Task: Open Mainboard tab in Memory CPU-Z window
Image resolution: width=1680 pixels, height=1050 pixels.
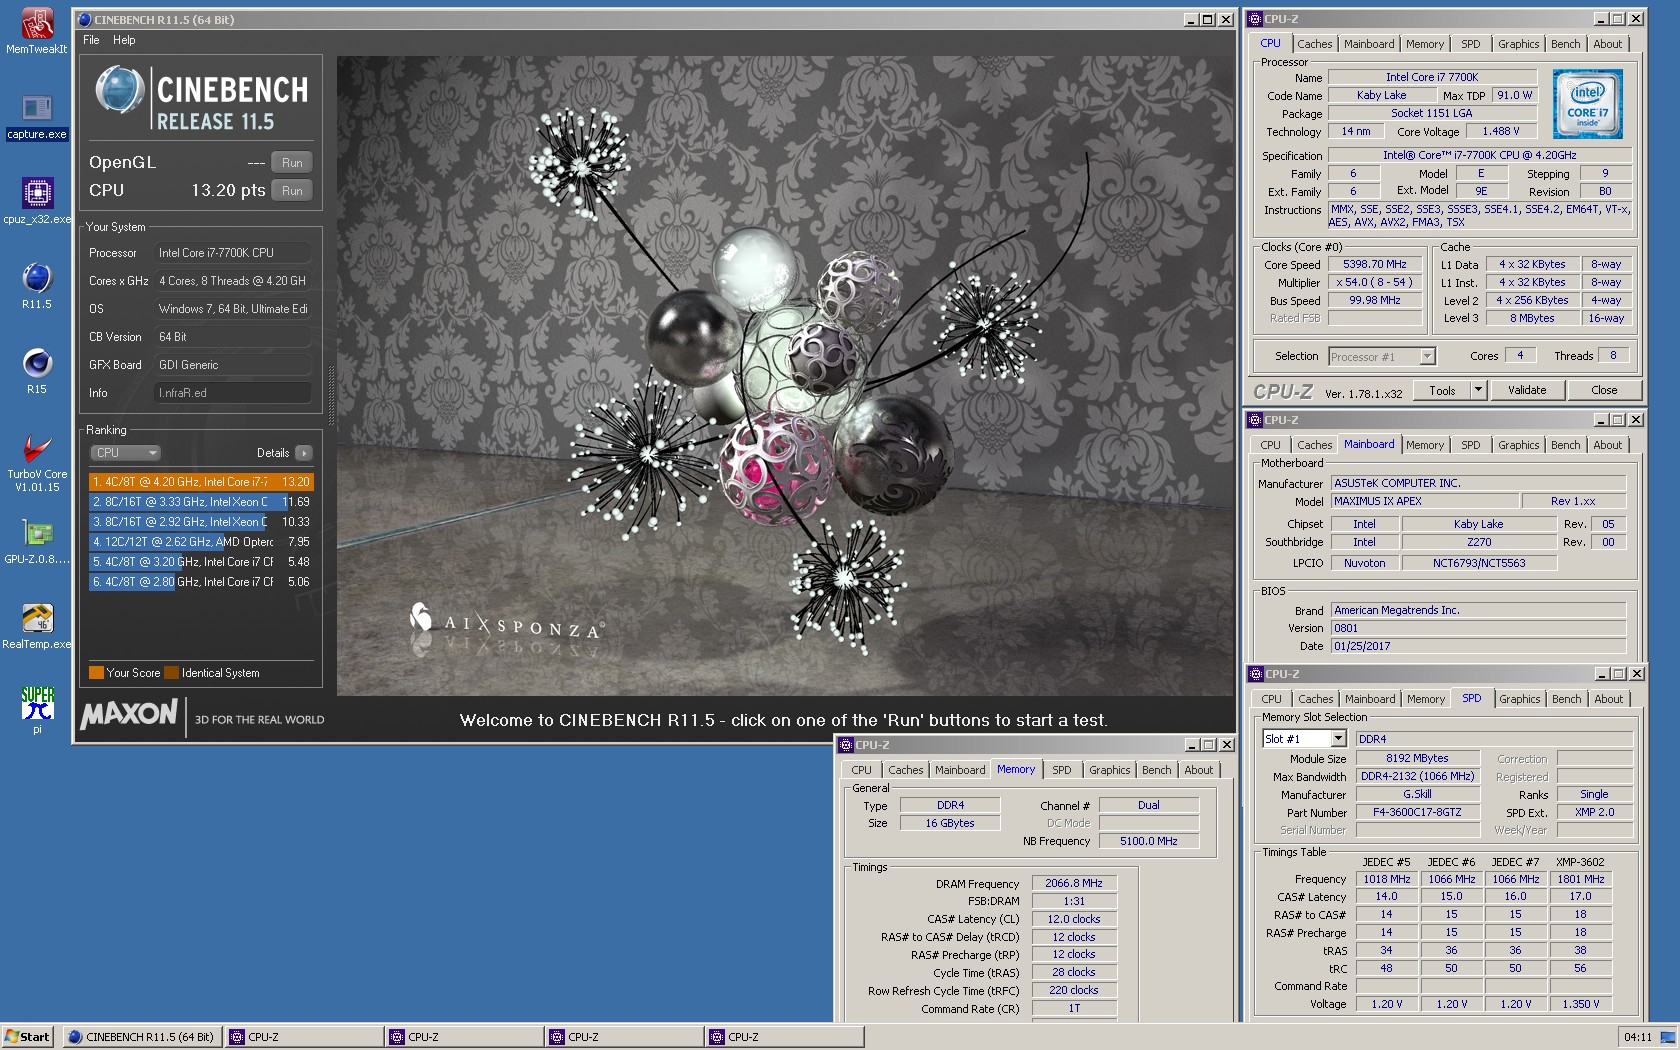Action: click(x=959, y=770)
